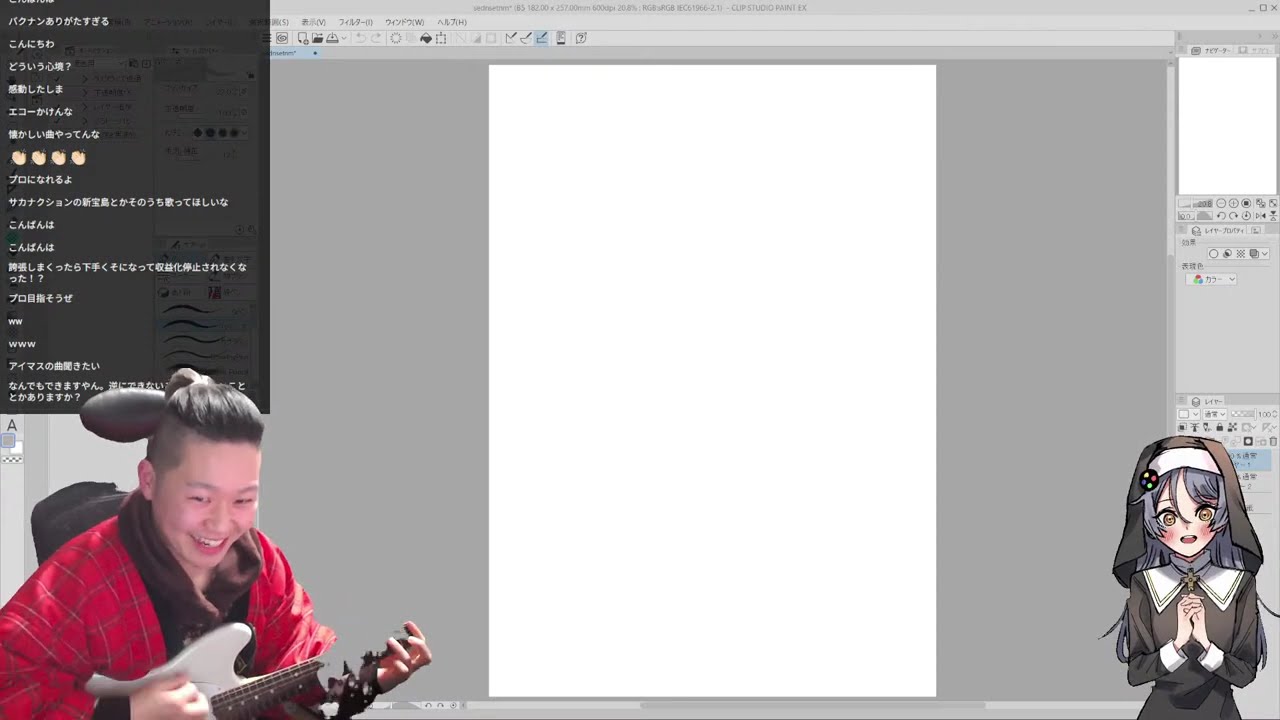The image size is (1280, 720).
Task: Rotate canvas left in Navigator
Action: 1221,216
